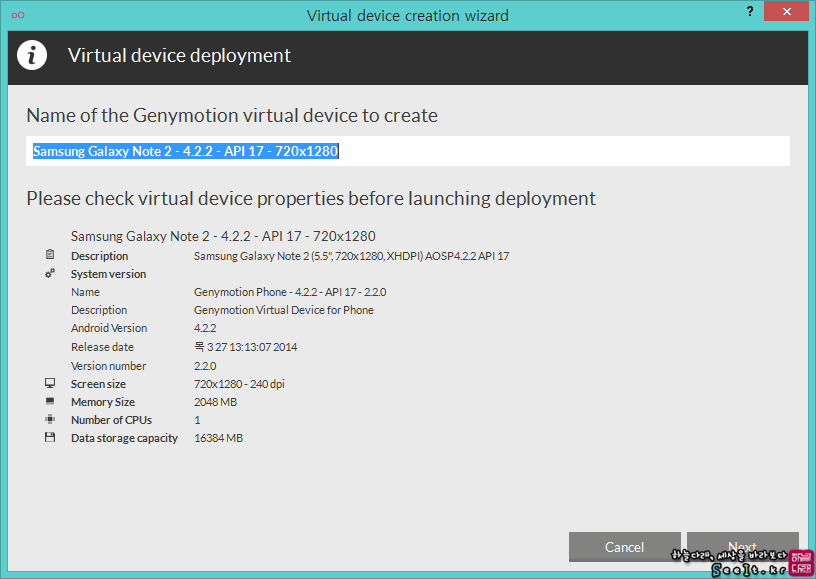Click the gears icon beside System version
This screenshot has height=579, width=816.
pos(50,273)
